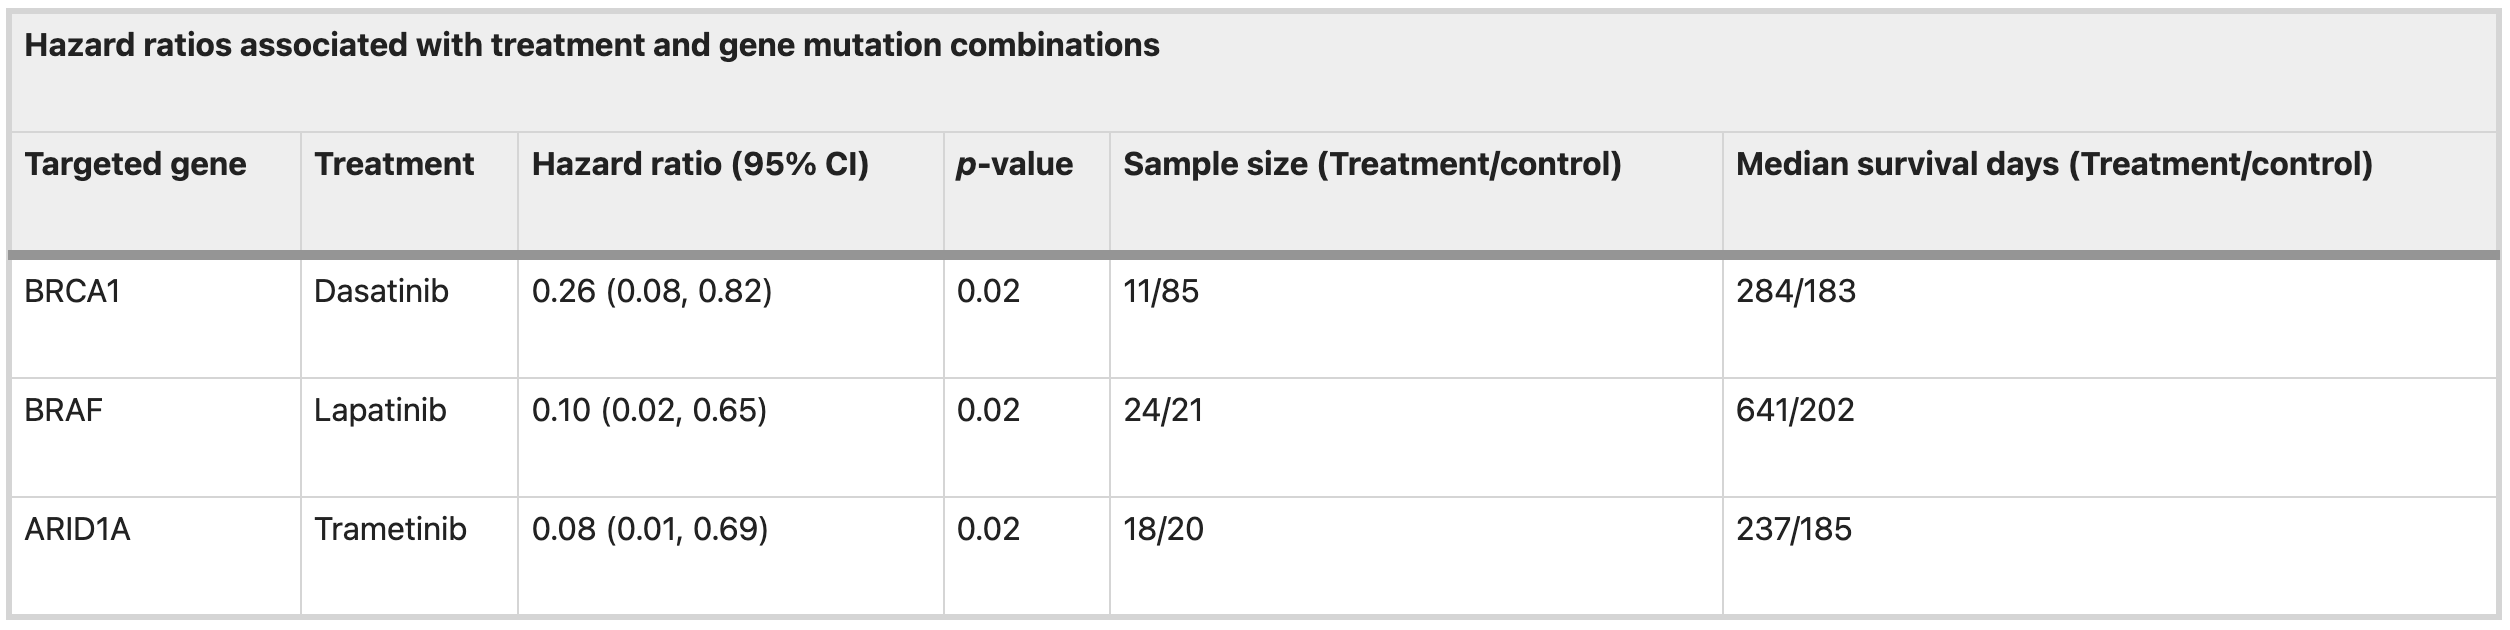Select the BRCA1 gene cell
Viewport: 2510px width, 630px height.
(x=72, y=292)
